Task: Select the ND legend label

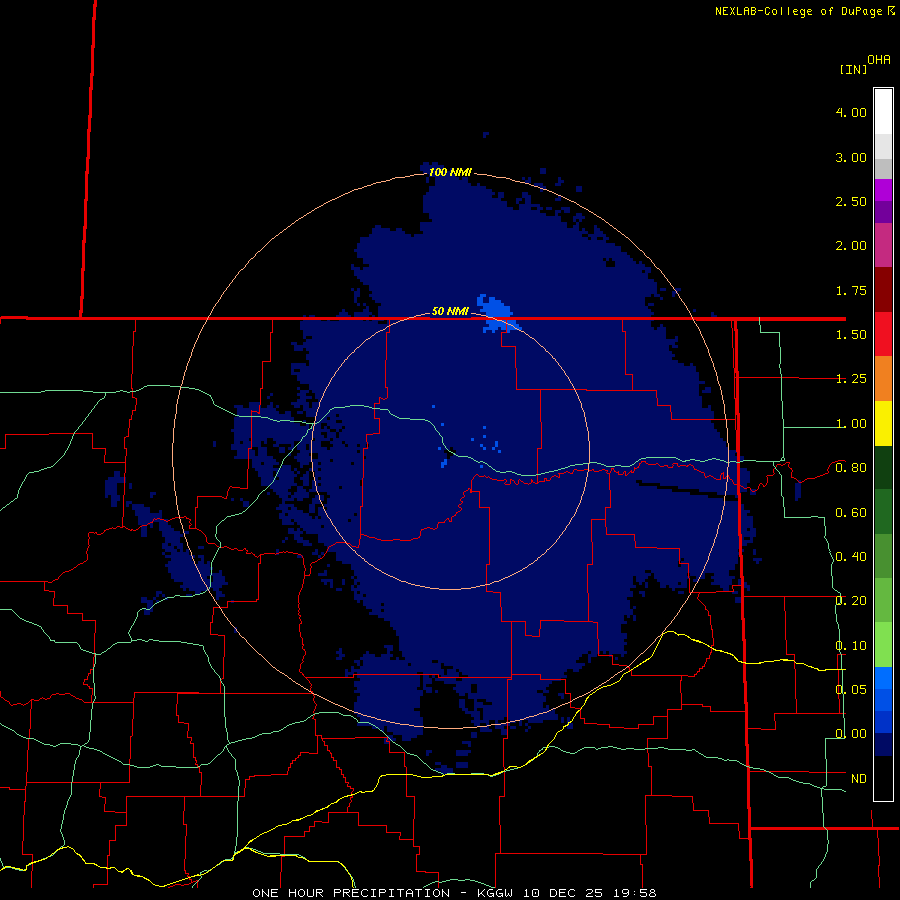Action: pyautogui.click(x=859, y=778)
